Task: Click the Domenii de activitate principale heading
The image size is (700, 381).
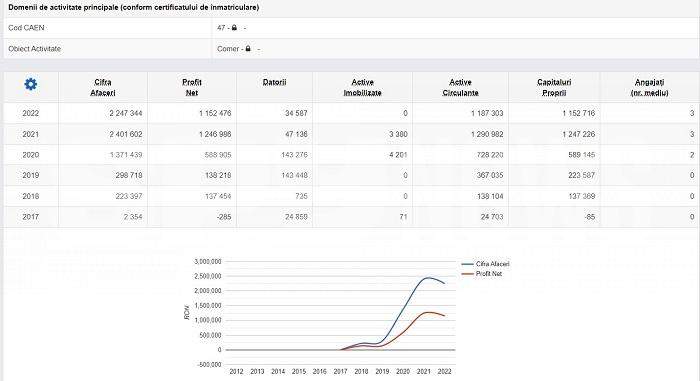Action: pyautogui.click(x=133, y=7)
